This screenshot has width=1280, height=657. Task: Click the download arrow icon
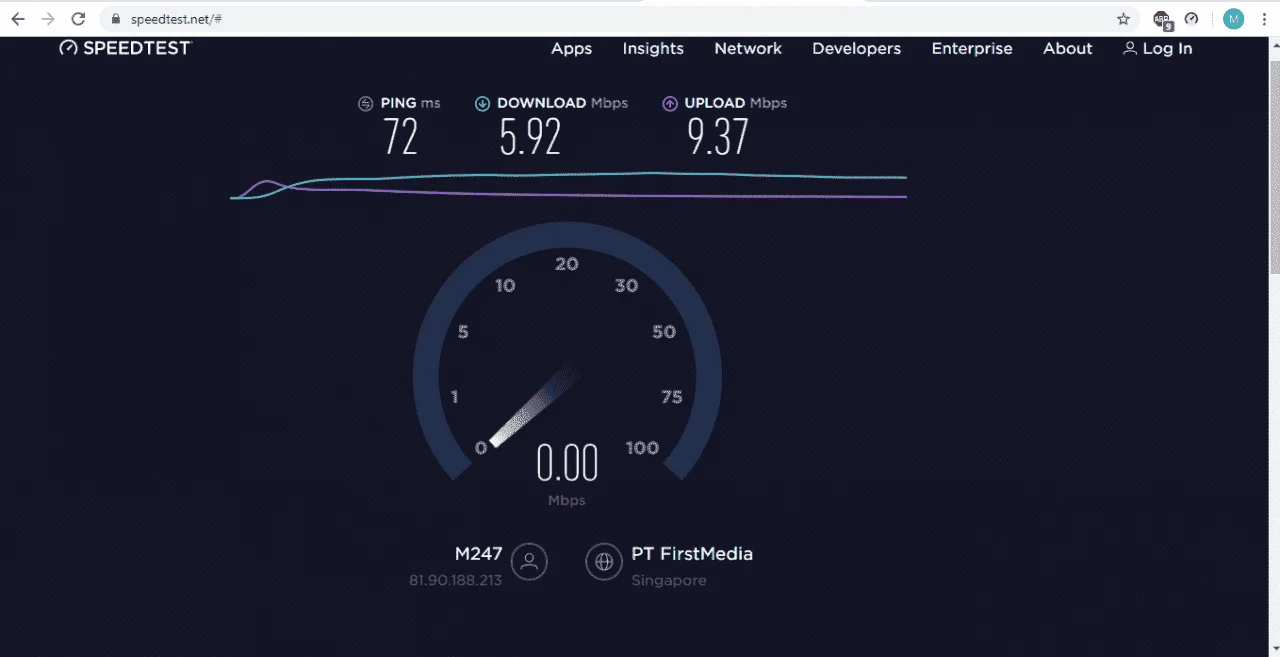tap(482, 103)
